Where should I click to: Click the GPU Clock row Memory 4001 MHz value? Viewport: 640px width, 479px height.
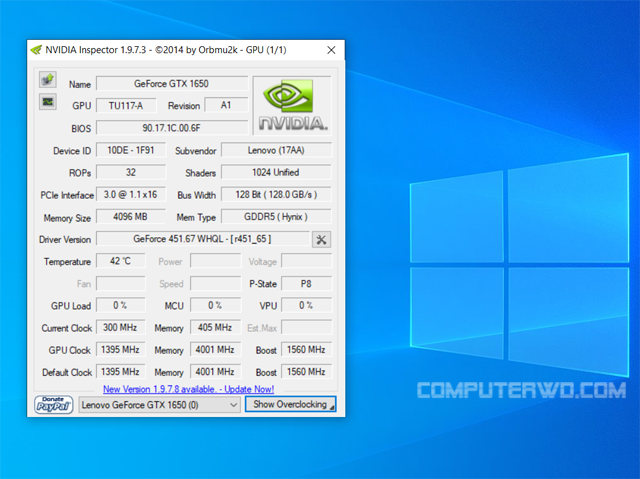[216, 350]
